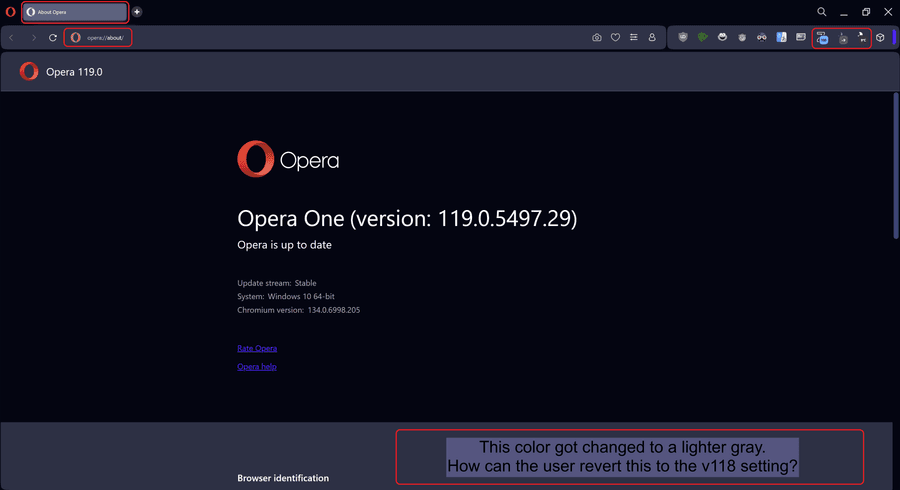The width and height of the screenshot is (900, 490).
Task: Click the extension icon with blue badge
Action: pyautogui.click(x=823, y=38)
